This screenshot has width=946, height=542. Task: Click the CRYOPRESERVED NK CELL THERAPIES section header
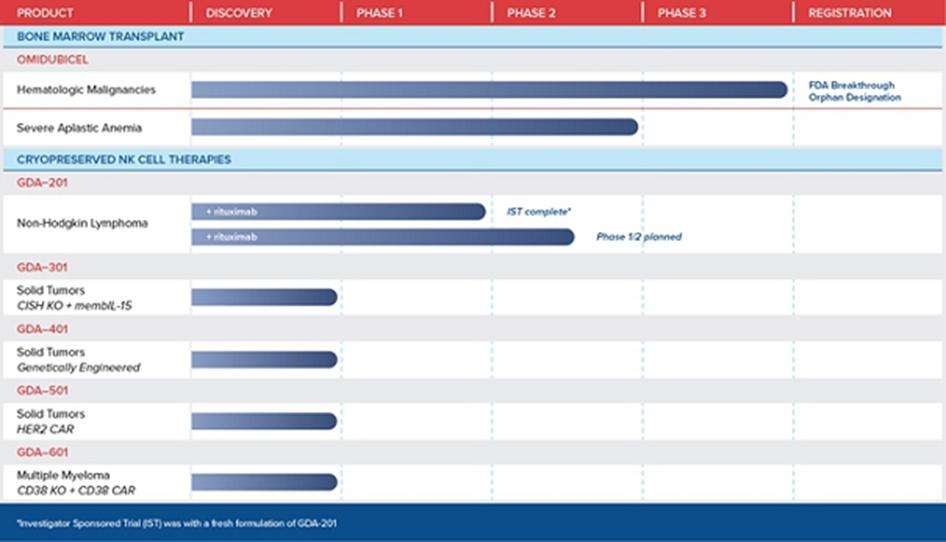coord(124,159)
